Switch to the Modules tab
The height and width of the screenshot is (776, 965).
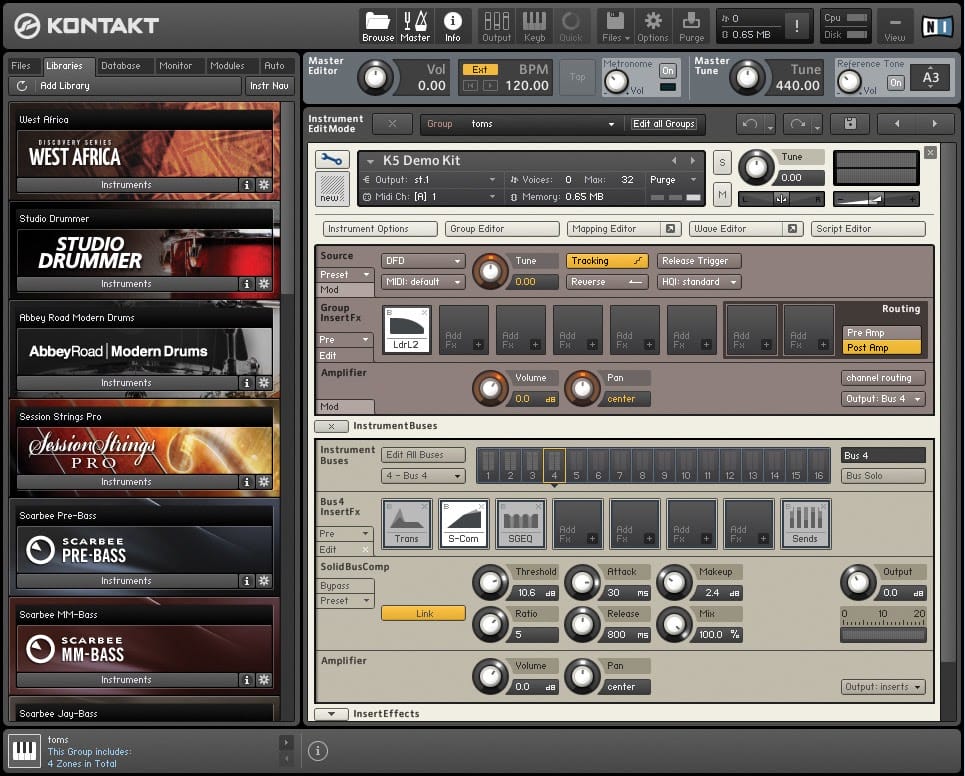tap(227, 66)
